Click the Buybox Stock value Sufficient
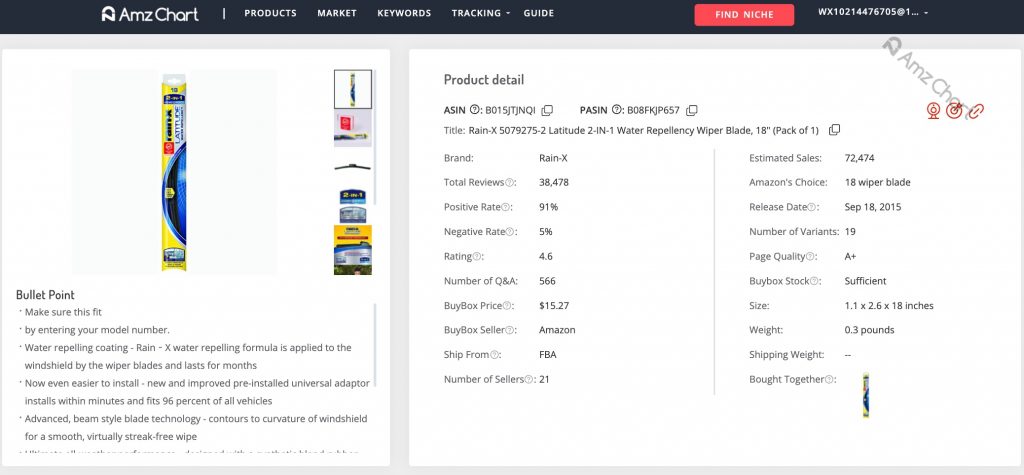The height and width of the screenshot is (475, 1024). pyautogui.click(x=865, y=281)
